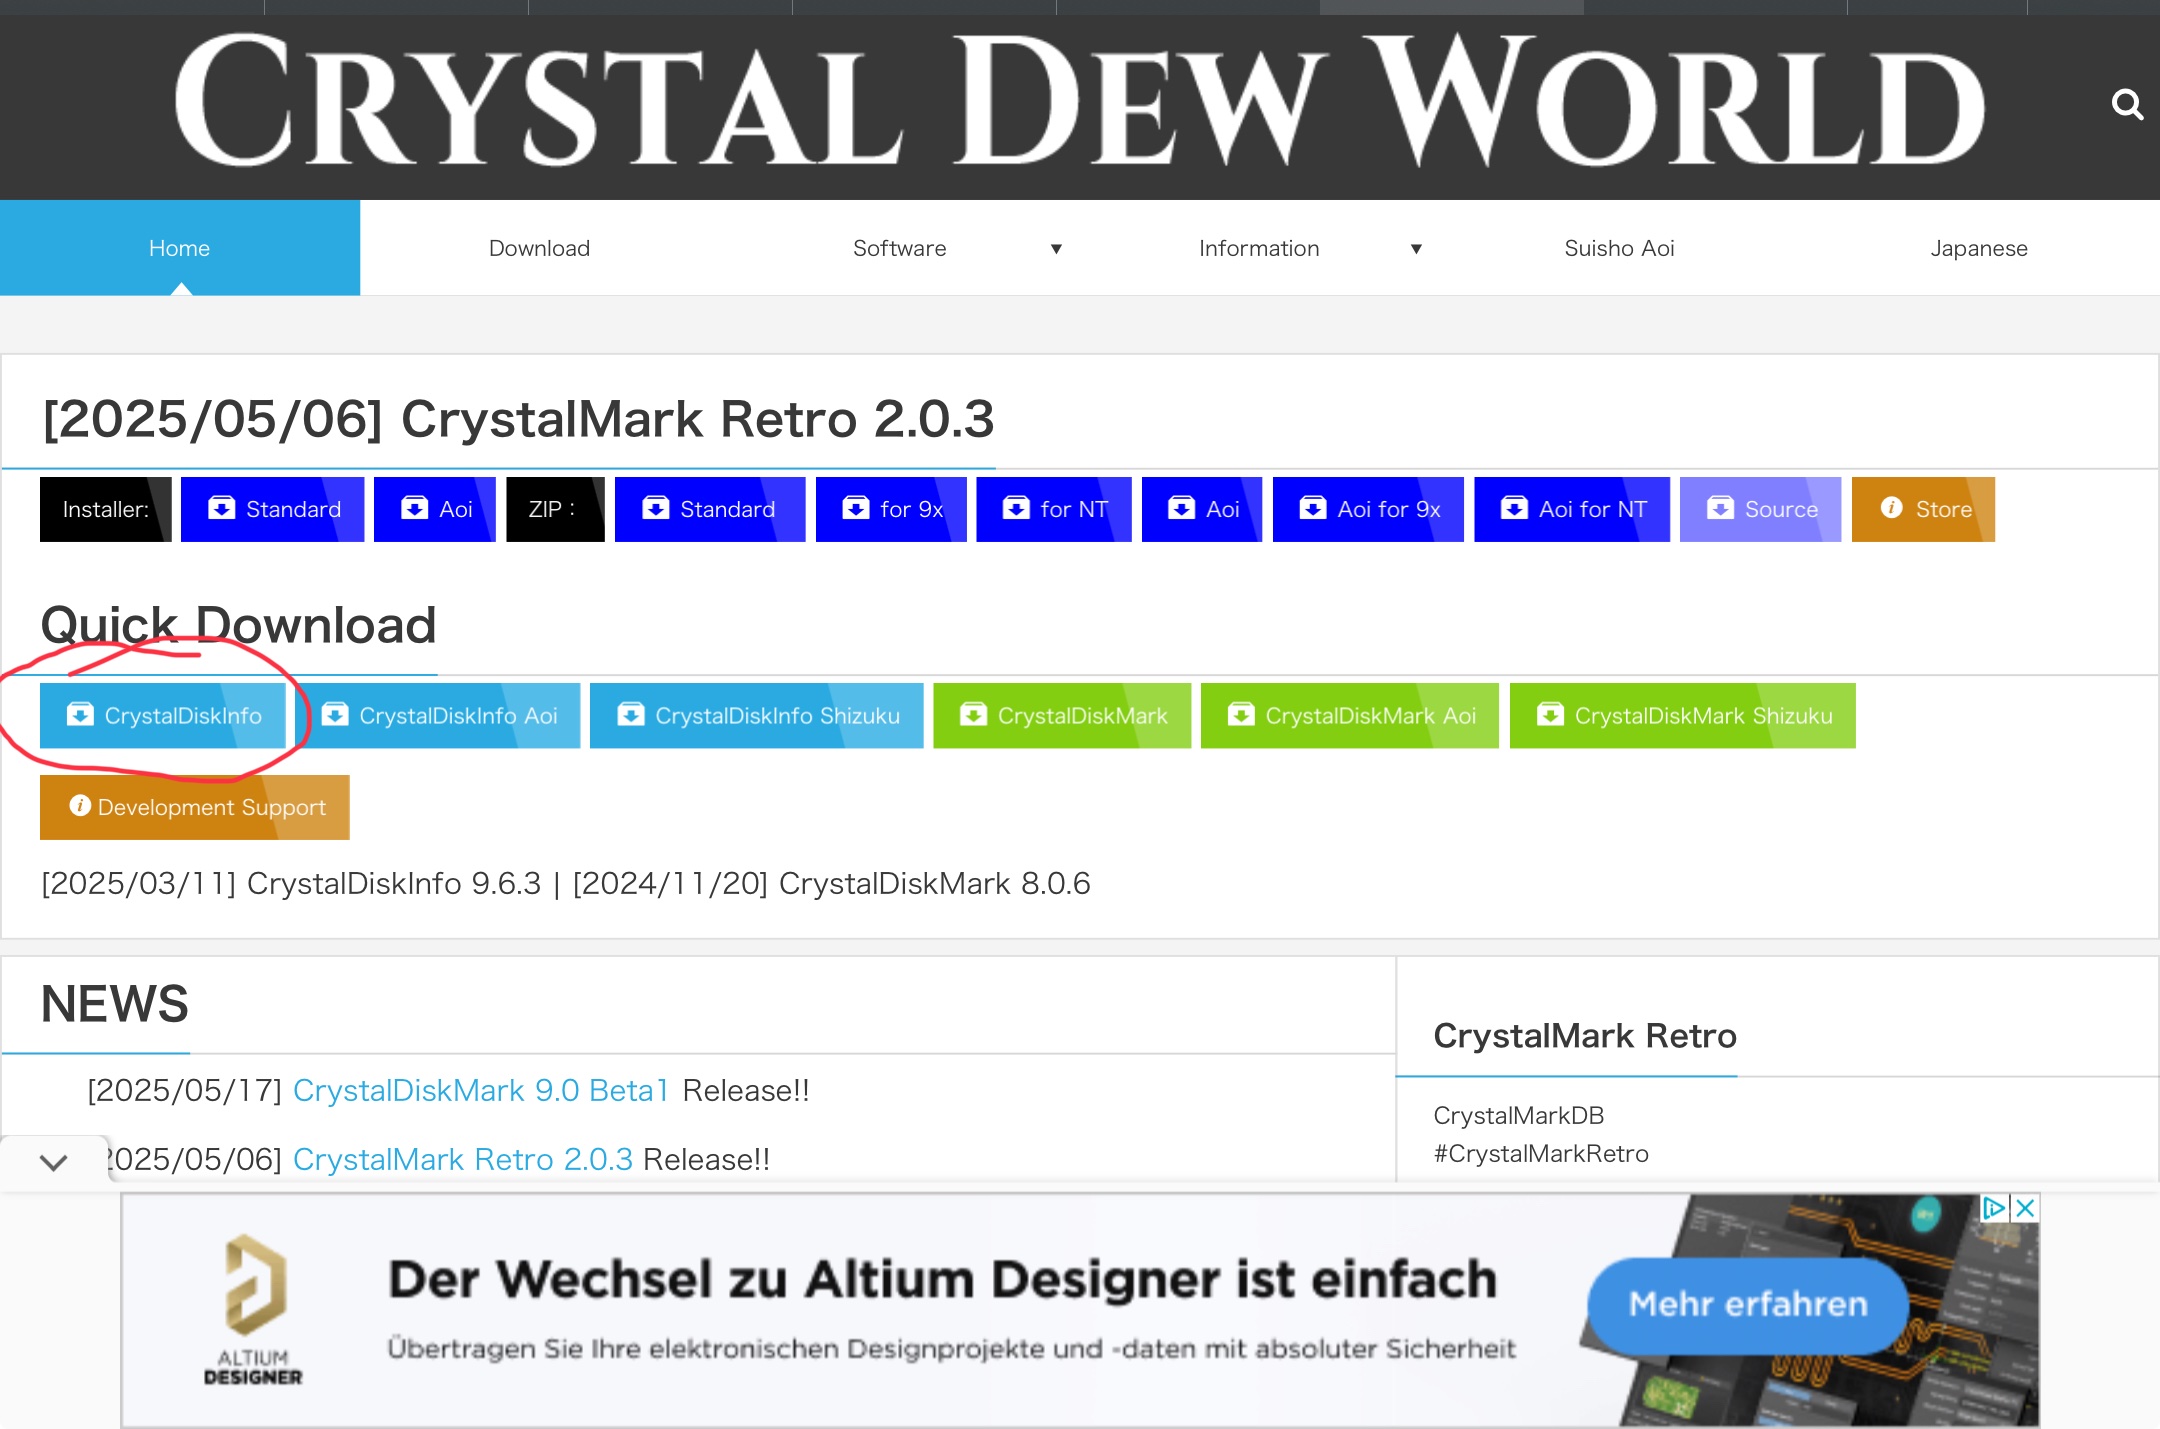Open the site search magnifier icon

coord(2126,104)
